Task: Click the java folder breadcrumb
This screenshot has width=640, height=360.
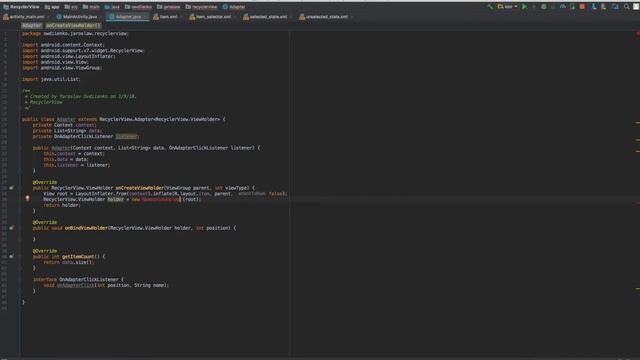Action: pos(112,7)
